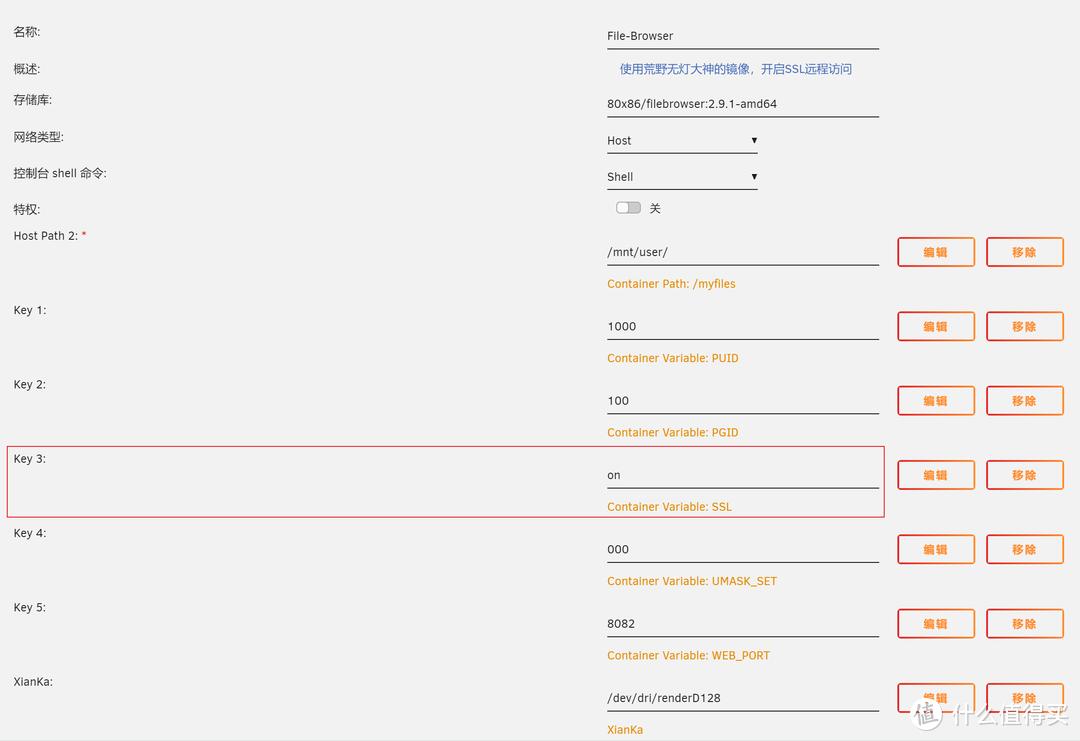Remove the Key 3 SSL variable

(1024, 475)
